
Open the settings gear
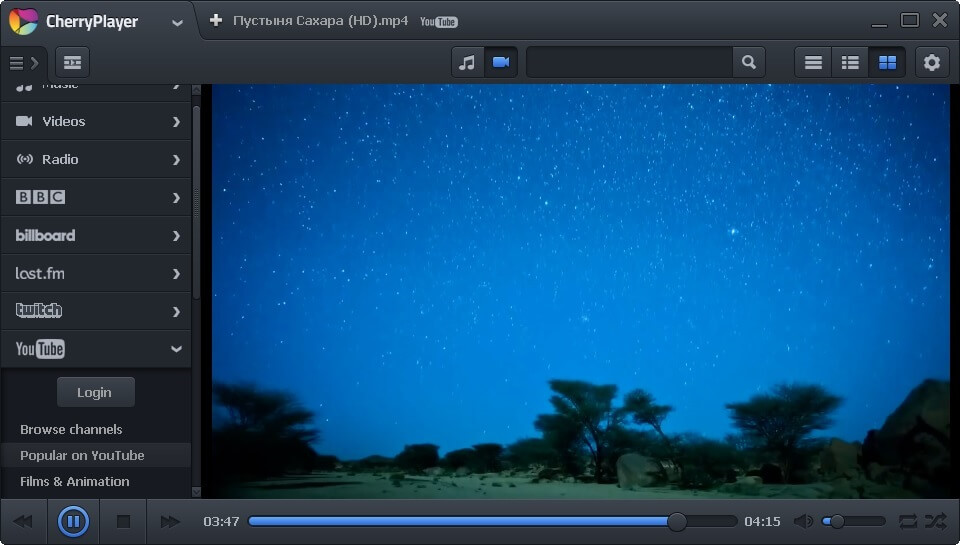[x=932, y=62]
